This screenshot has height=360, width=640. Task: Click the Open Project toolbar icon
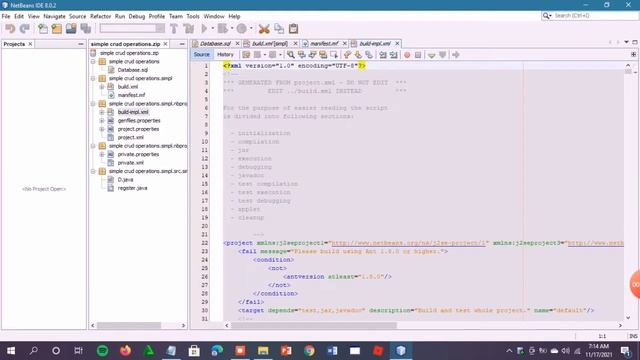71,29
